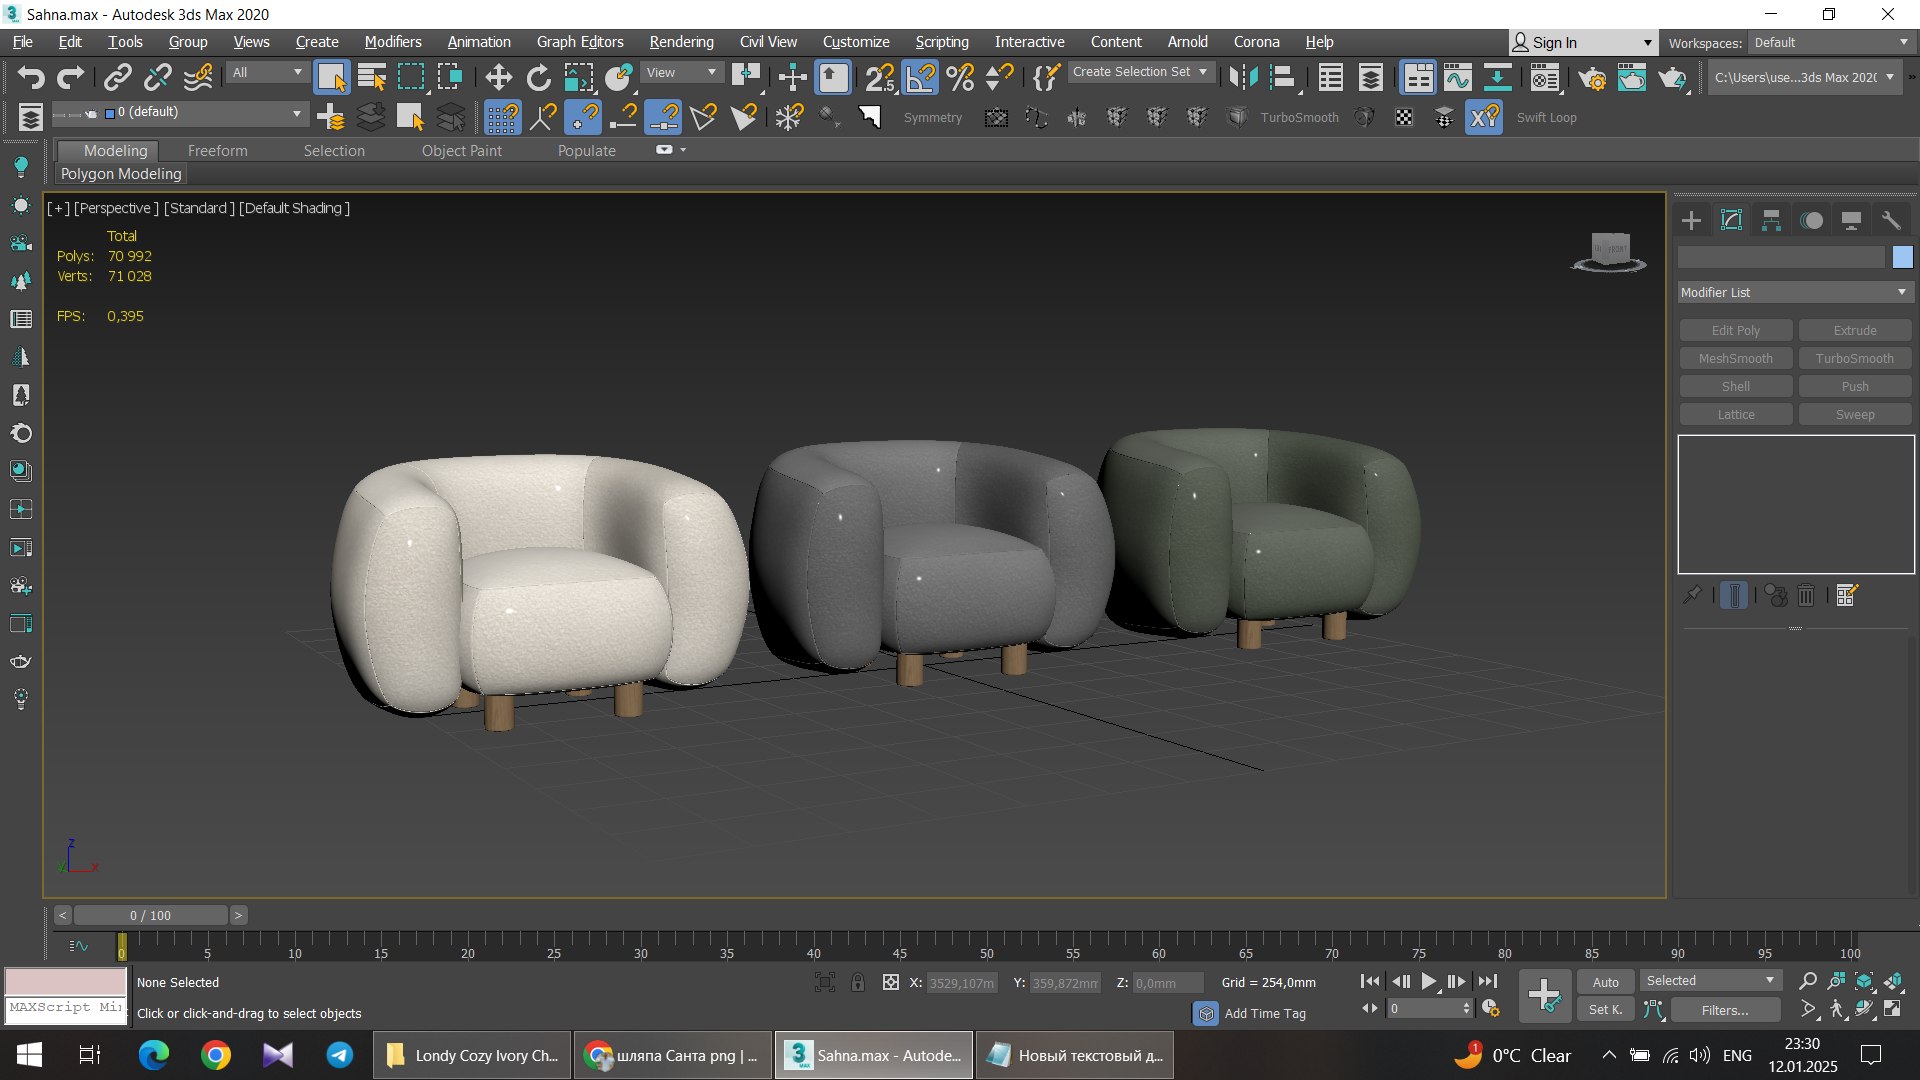
Task: Click the pink MAXScript listener swatch
Action: tap(65, 981)
